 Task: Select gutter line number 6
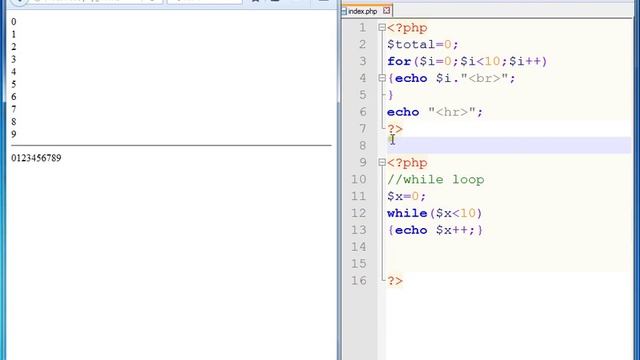click(362, 112)
